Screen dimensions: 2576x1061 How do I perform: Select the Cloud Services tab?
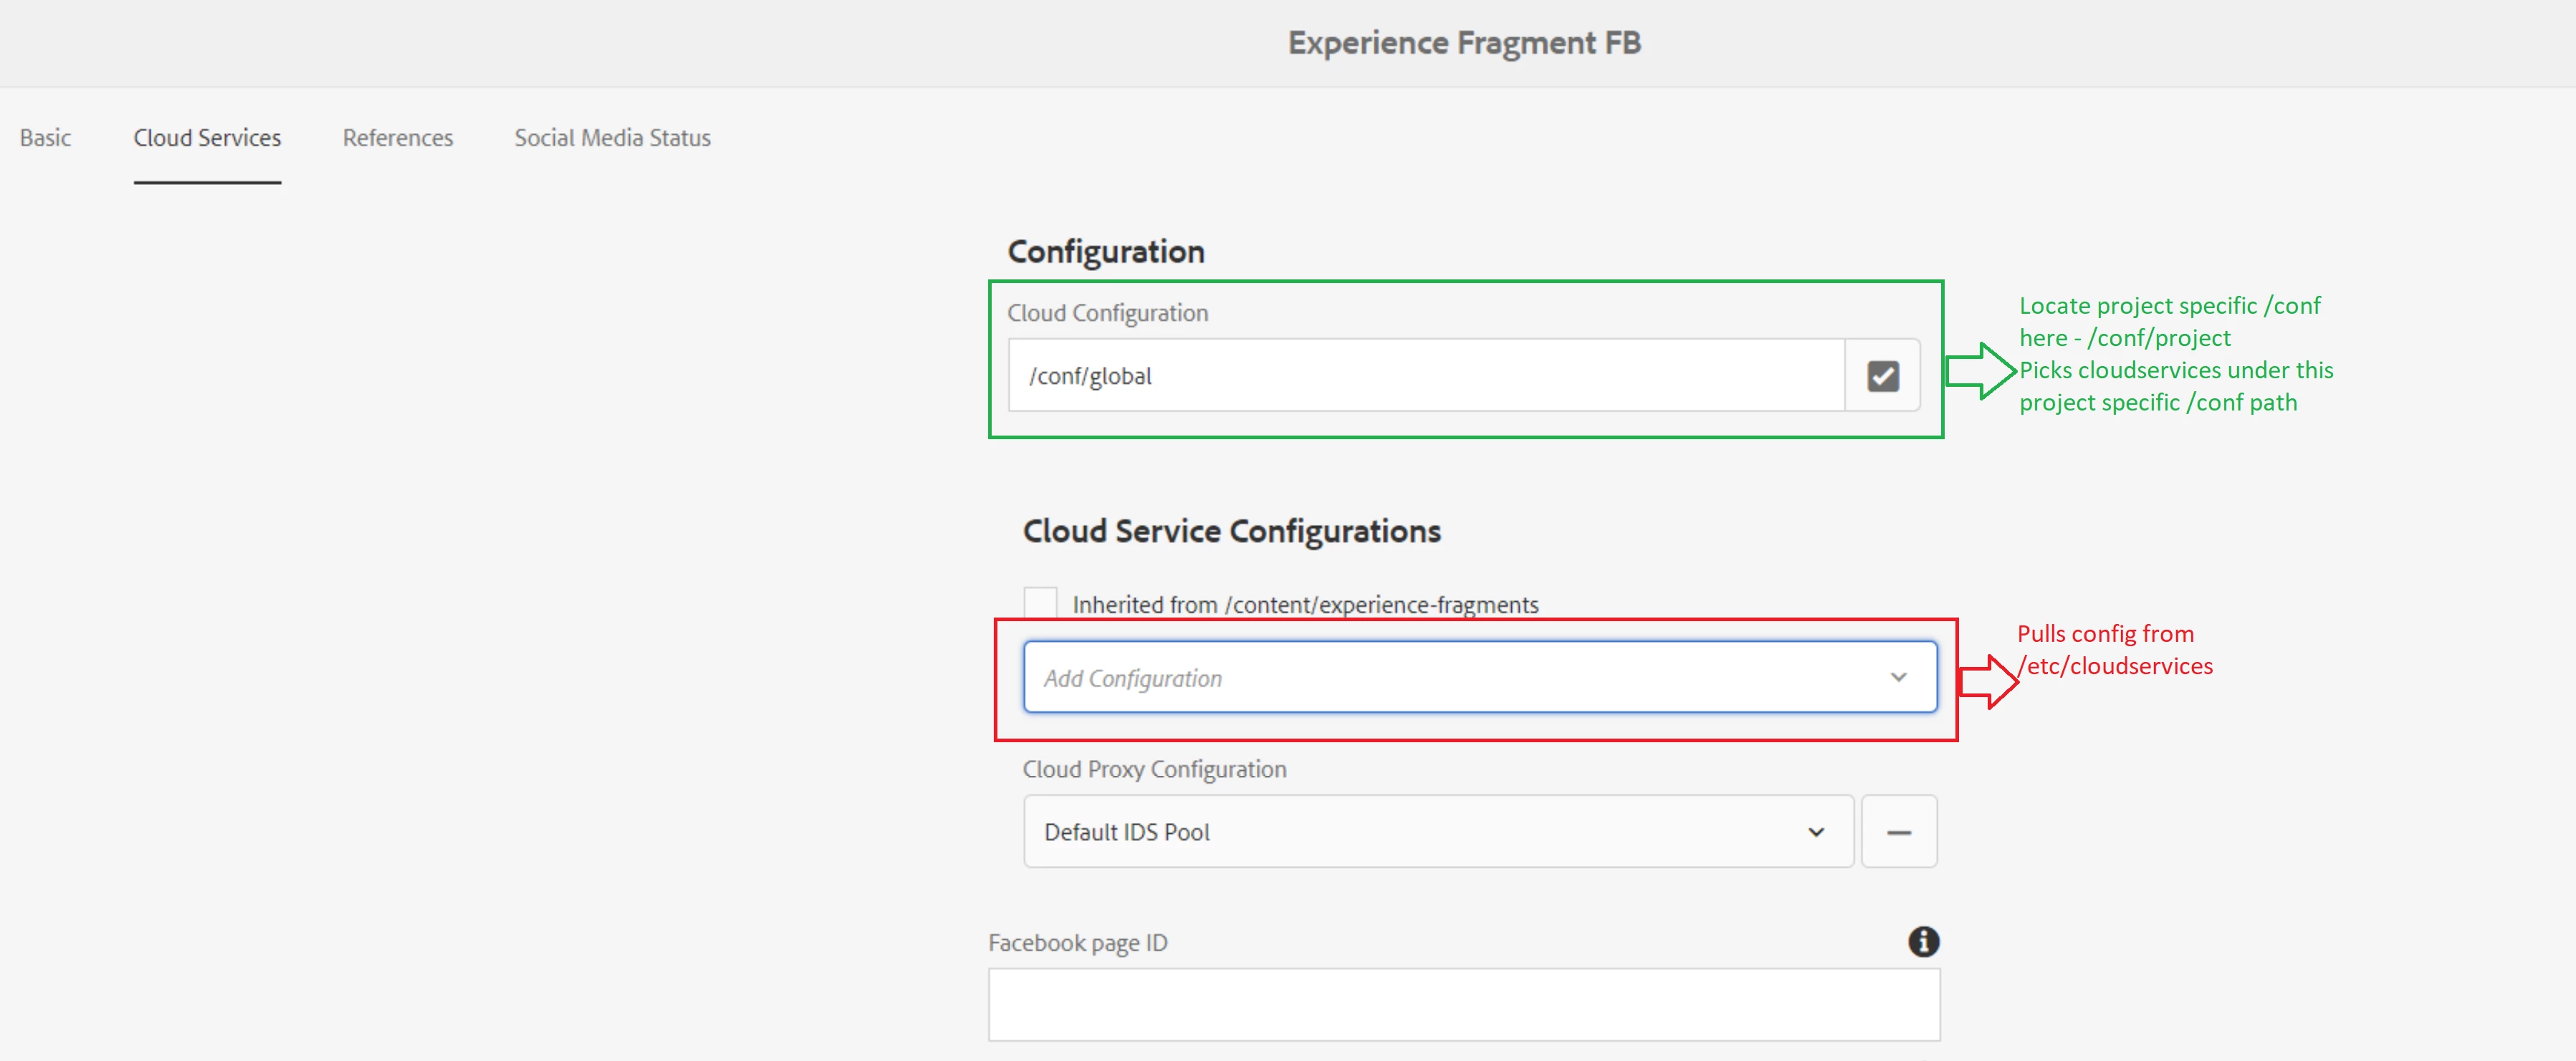point(207,138)
